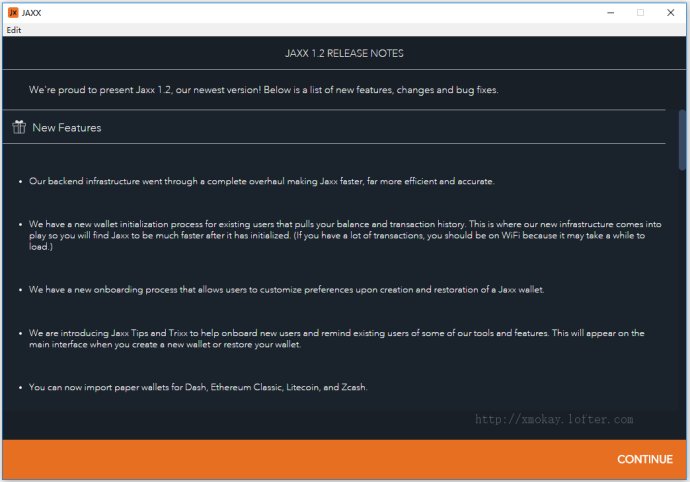Click the gift icon beside New Features
The image size is (690, 482).
[19, 127]
